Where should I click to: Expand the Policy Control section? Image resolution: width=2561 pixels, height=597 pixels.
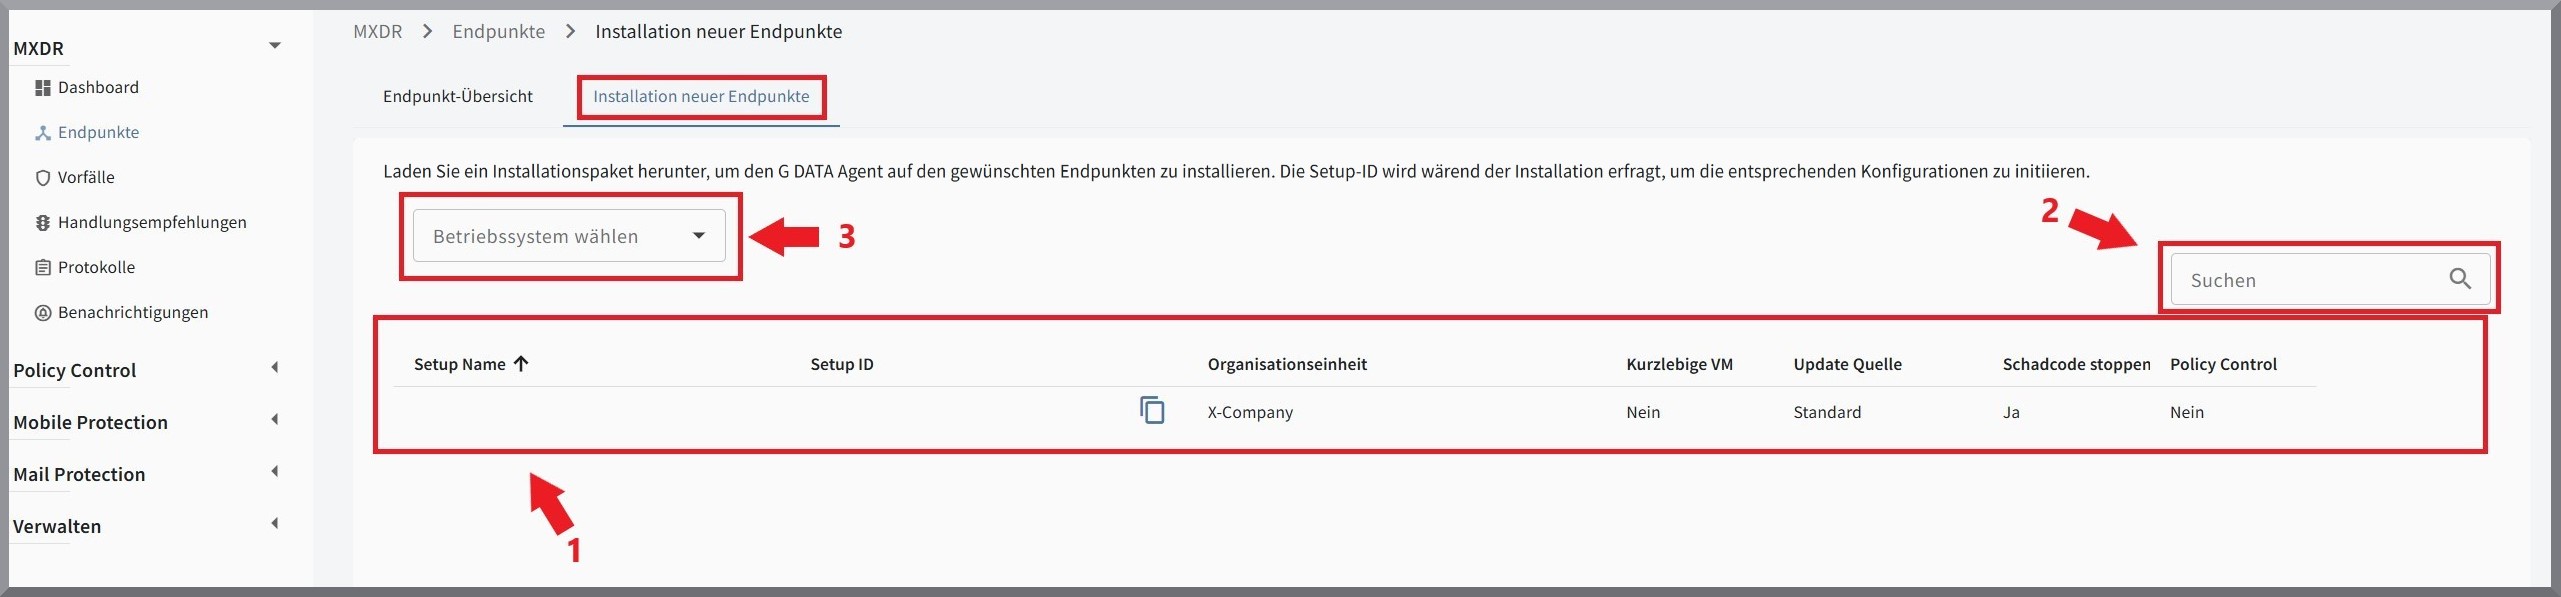click(274, 368)
